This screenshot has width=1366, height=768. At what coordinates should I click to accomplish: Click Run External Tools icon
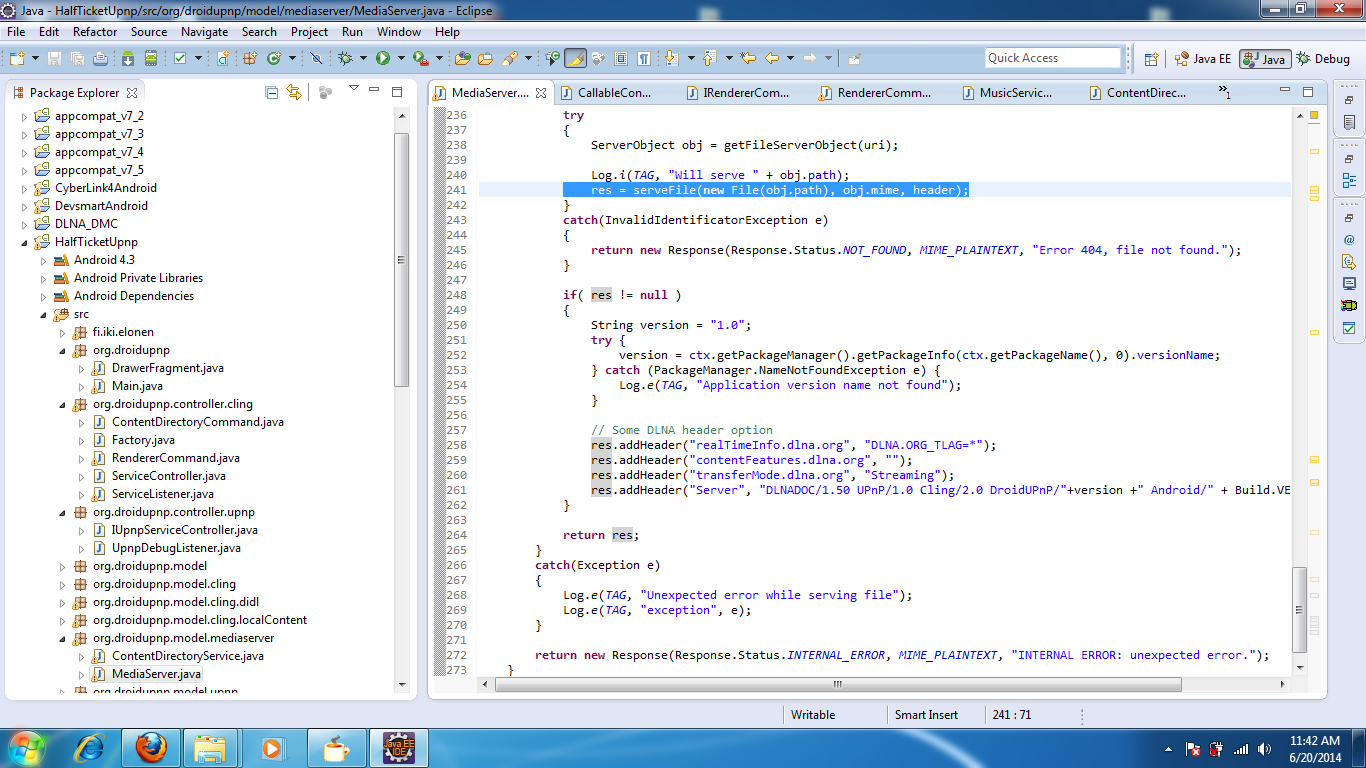tap(420, 58)
